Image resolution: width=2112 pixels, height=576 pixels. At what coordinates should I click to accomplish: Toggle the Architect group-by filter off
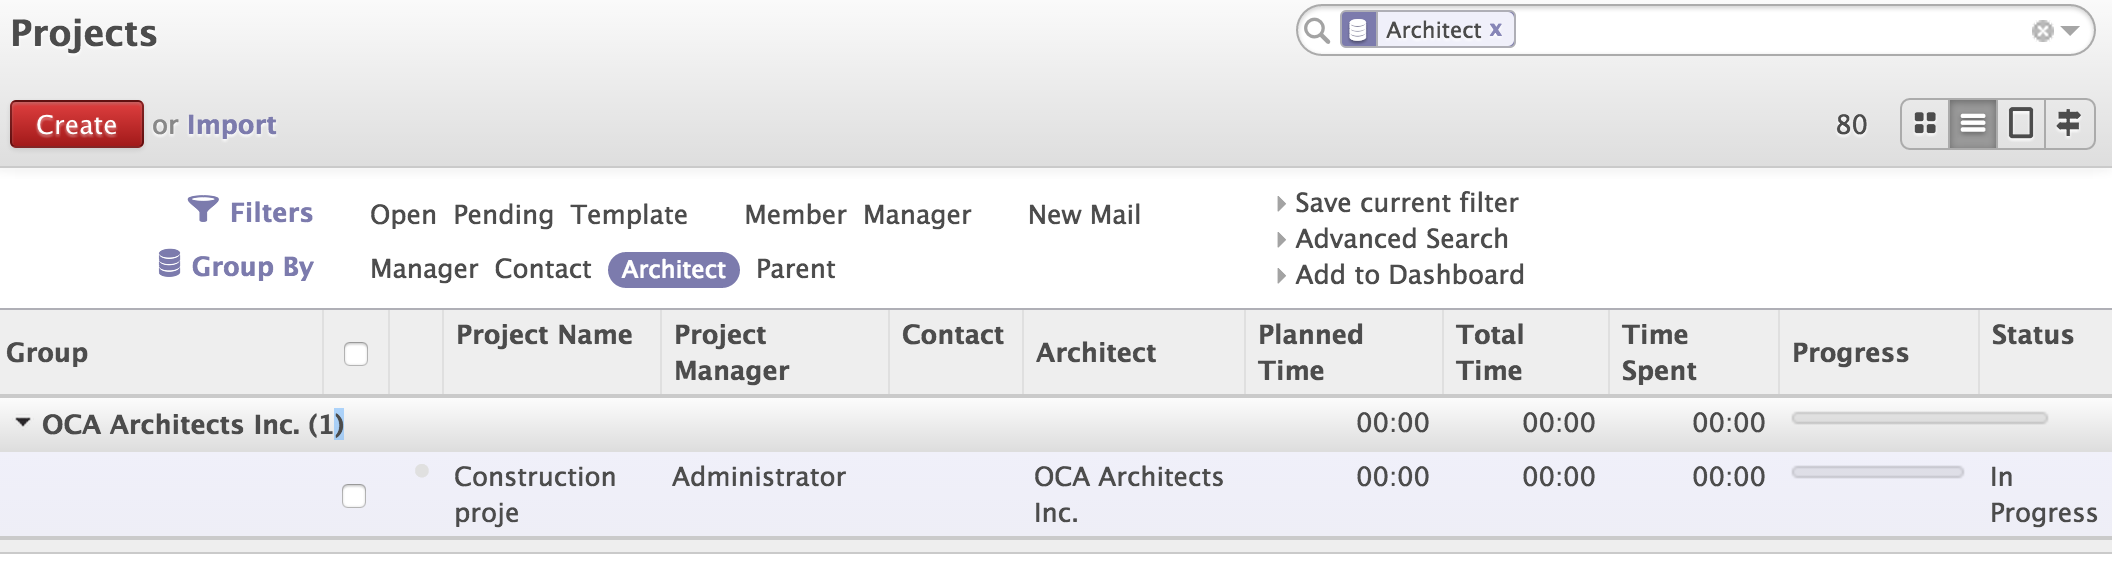coord(674,269)
